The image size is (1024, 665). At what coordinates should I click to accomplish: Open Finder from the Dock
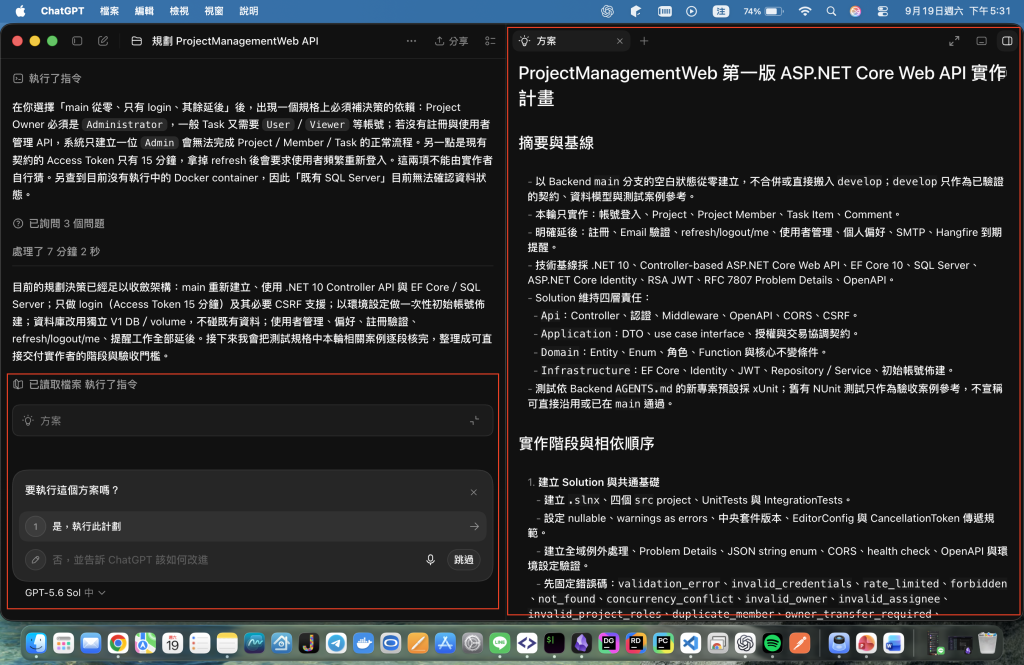[36, 643]
